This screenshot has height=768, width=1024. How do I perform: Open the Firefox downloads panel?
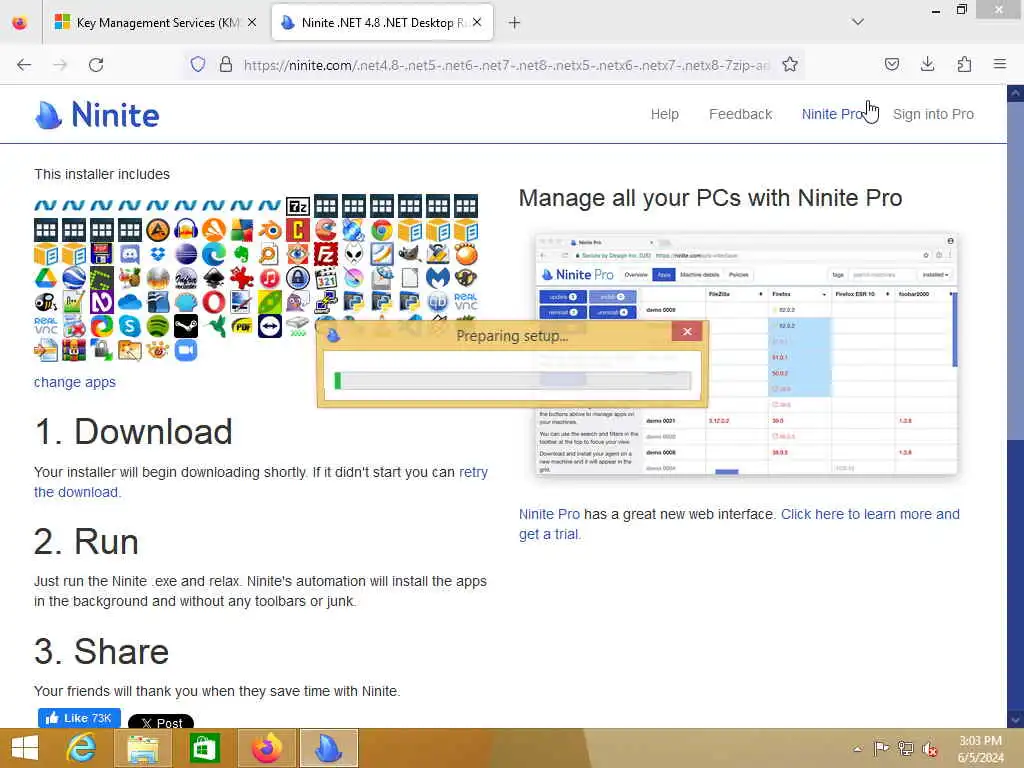(927, 65)
